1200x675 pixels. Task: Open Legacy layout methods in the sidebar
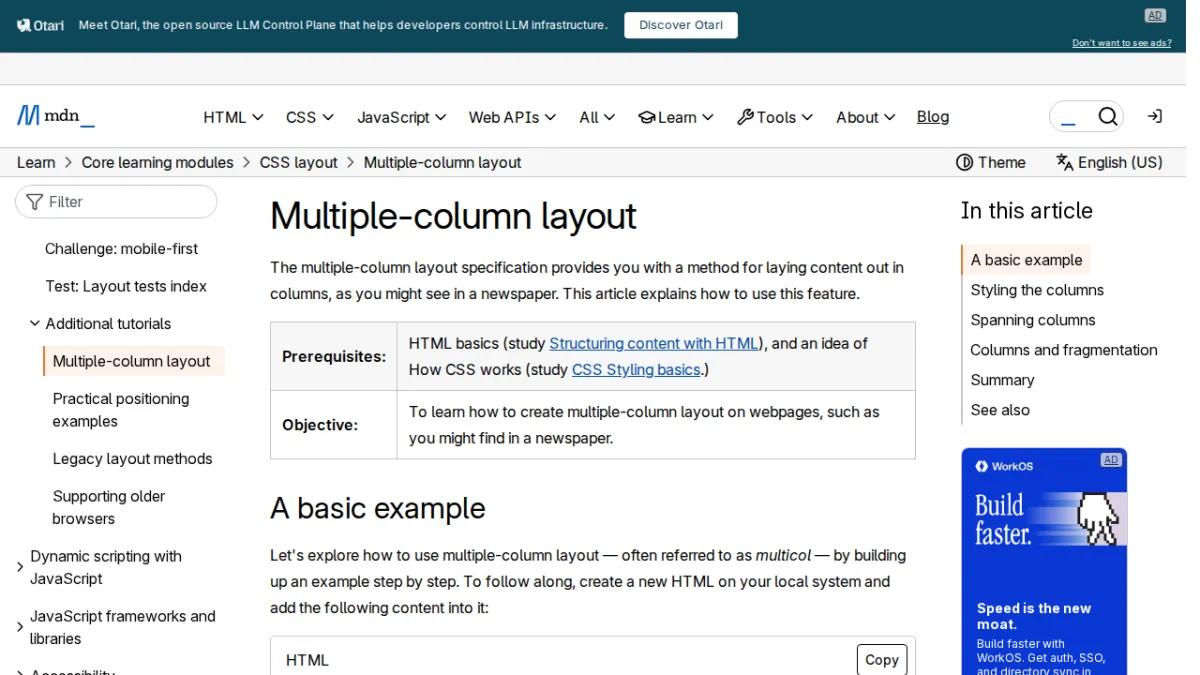133,458
